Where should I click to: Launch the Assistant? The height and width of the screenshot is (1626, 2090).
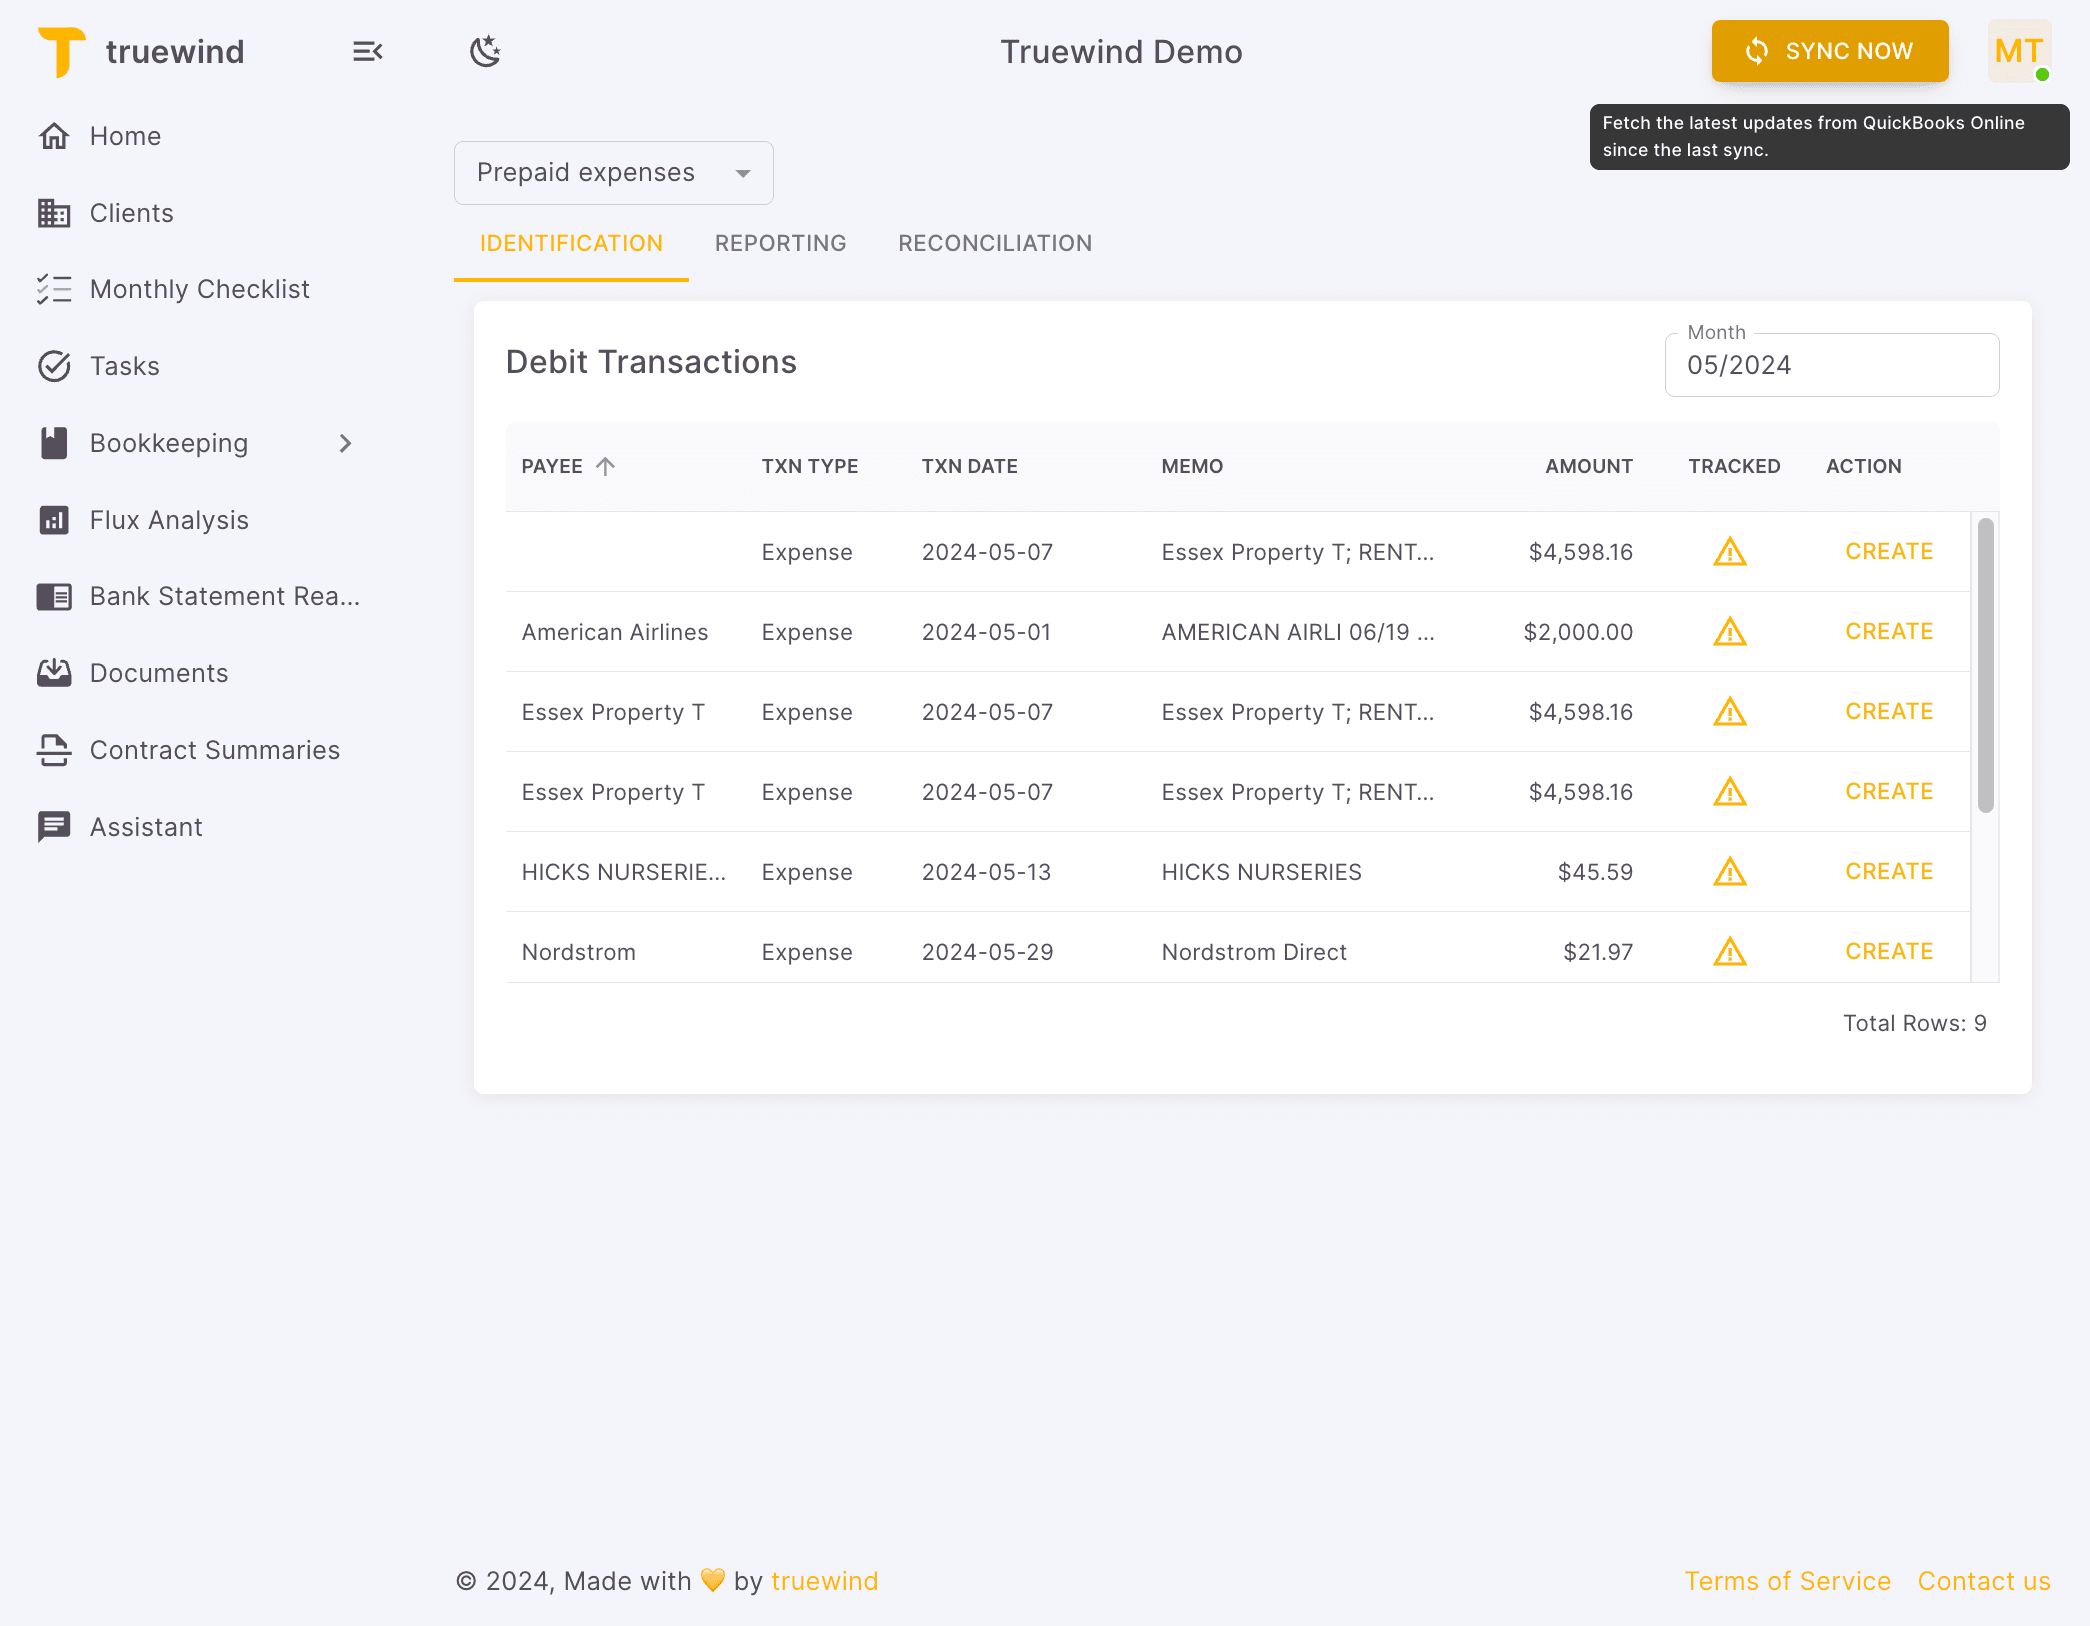point(146,827)
